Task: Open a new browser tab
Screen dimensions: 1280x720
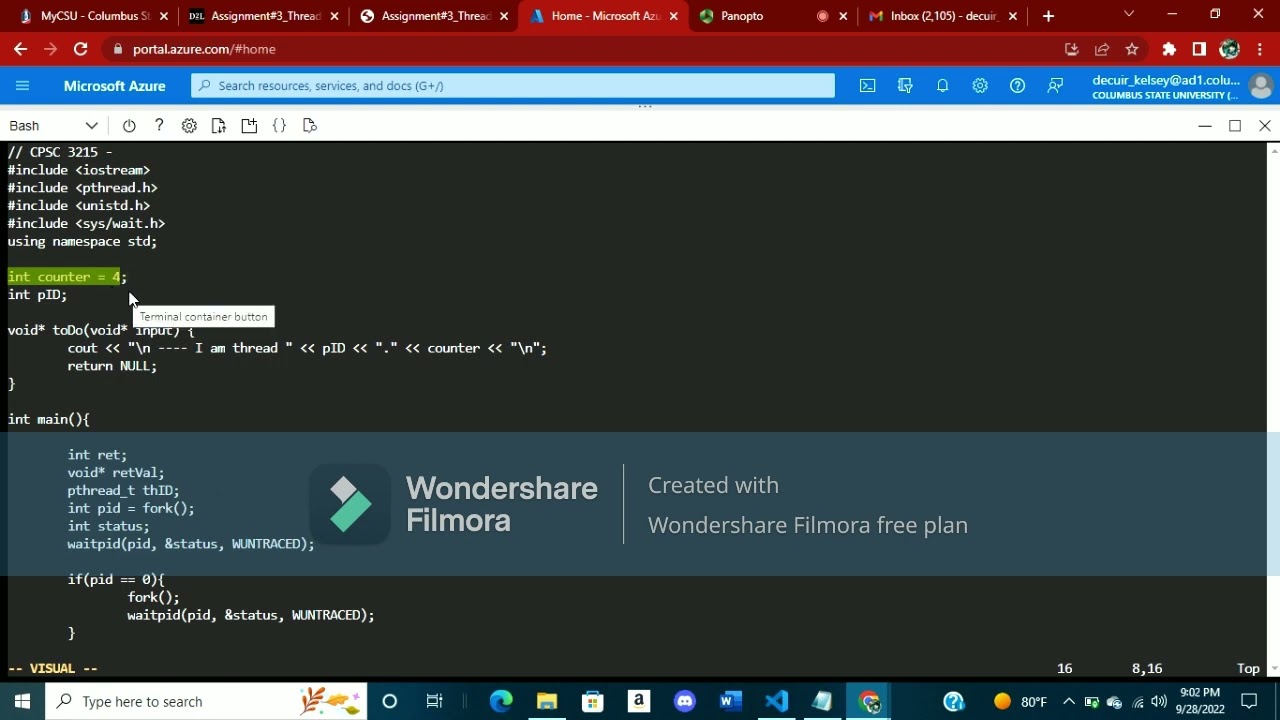Action: point(1048,16)
